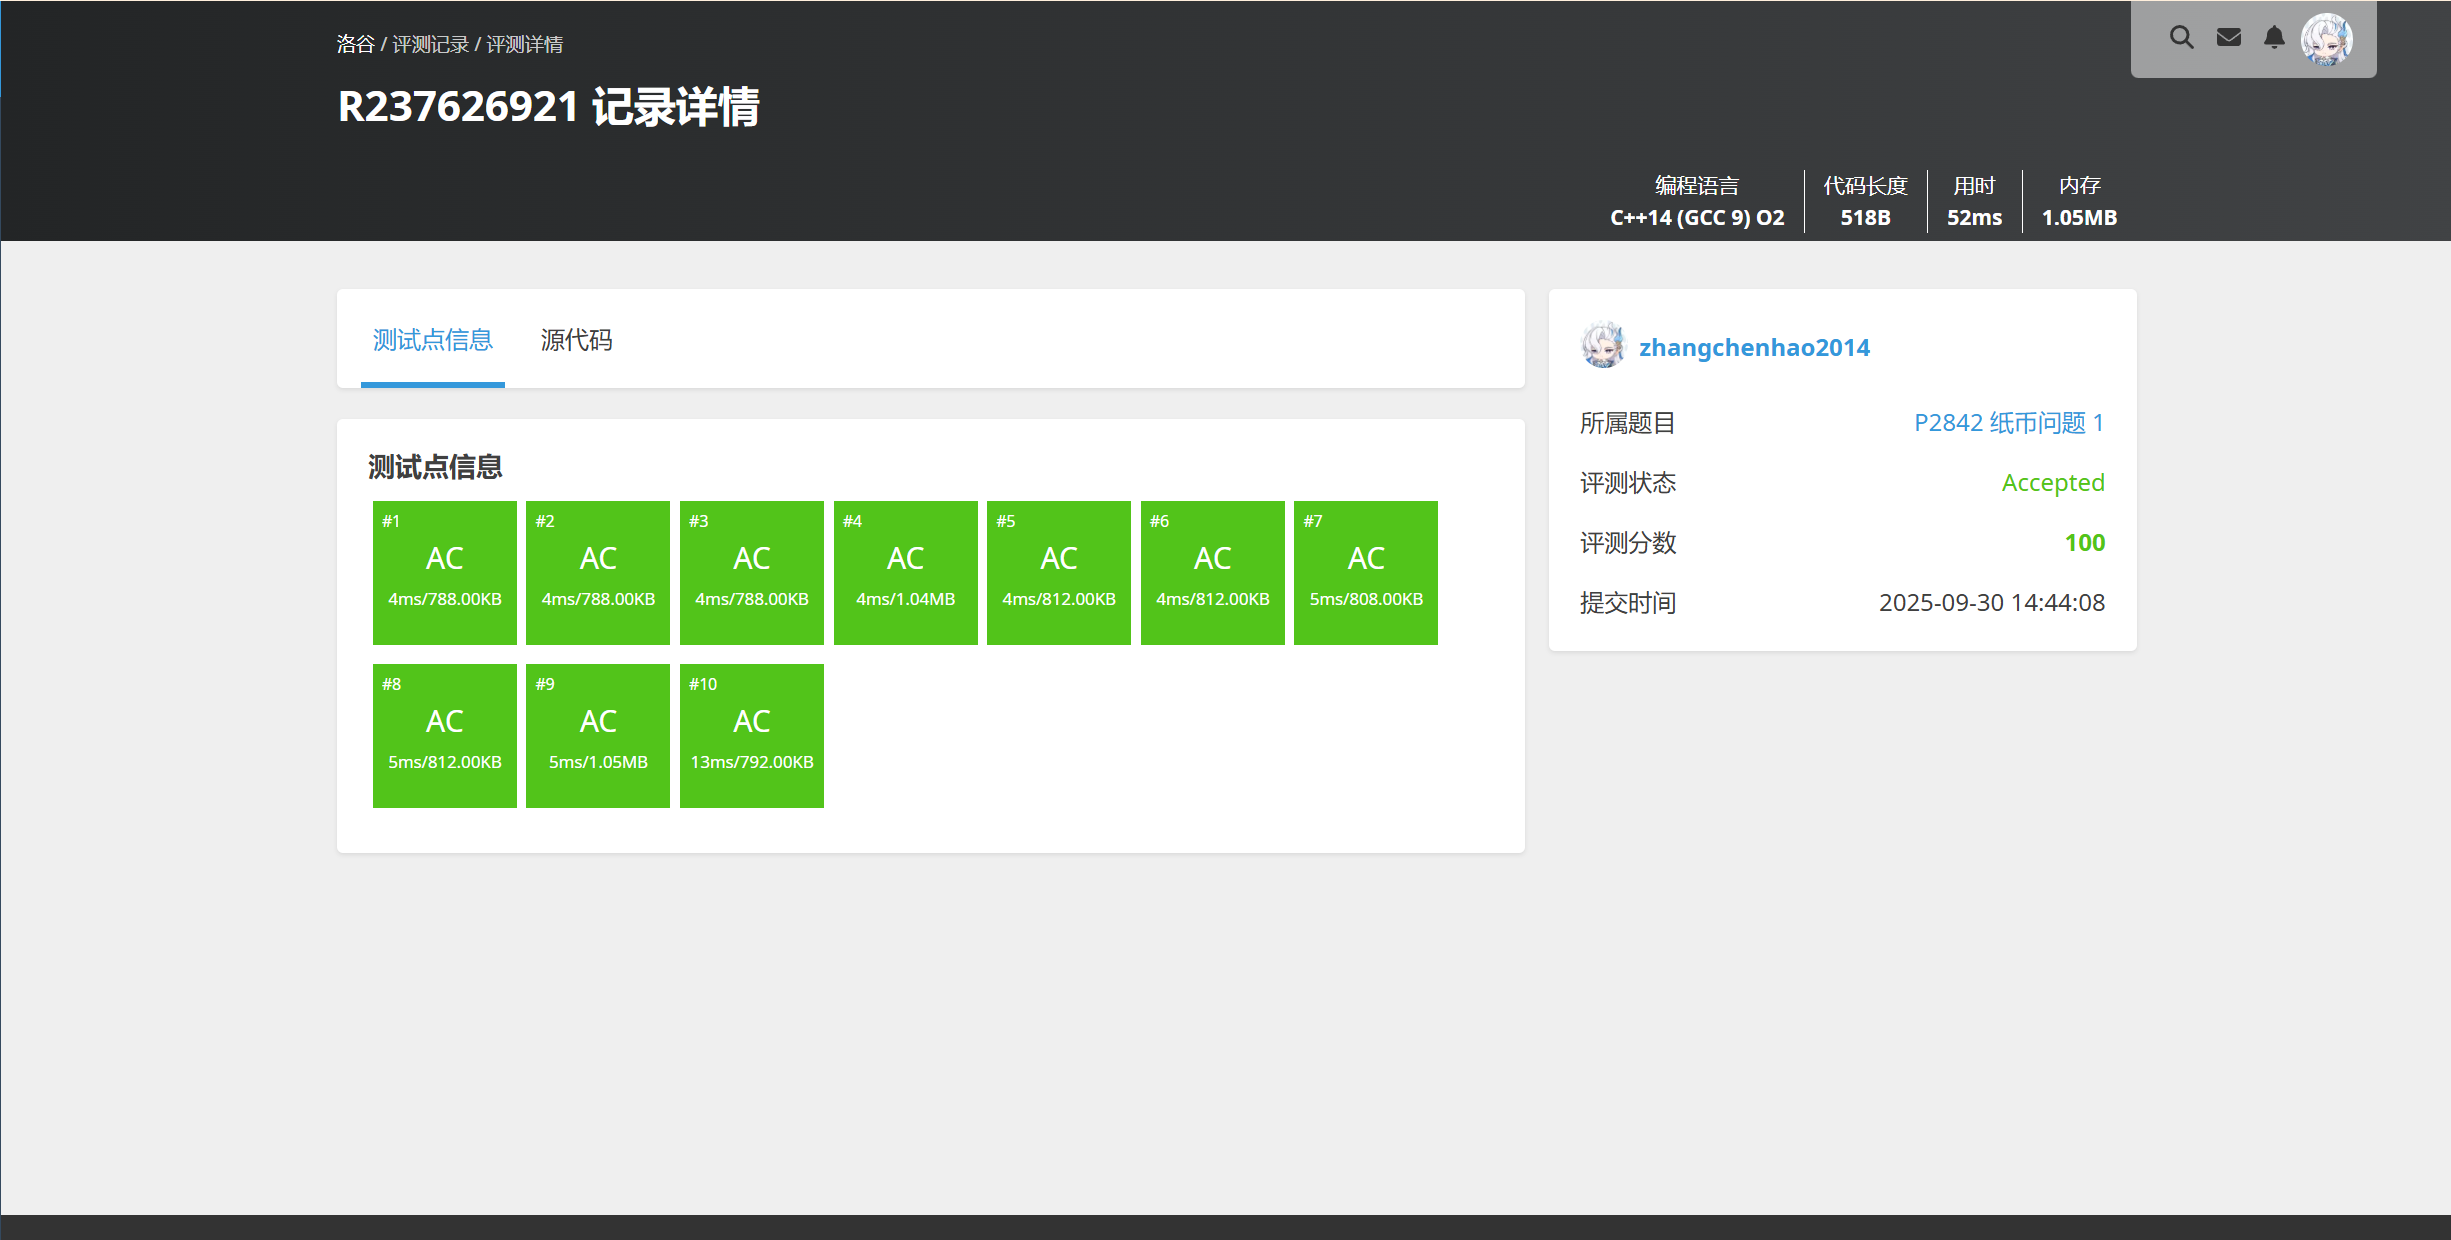Screen dimensions: 2451x1240
Task: Click the green Accepted status text
Action: (2052, 483)
